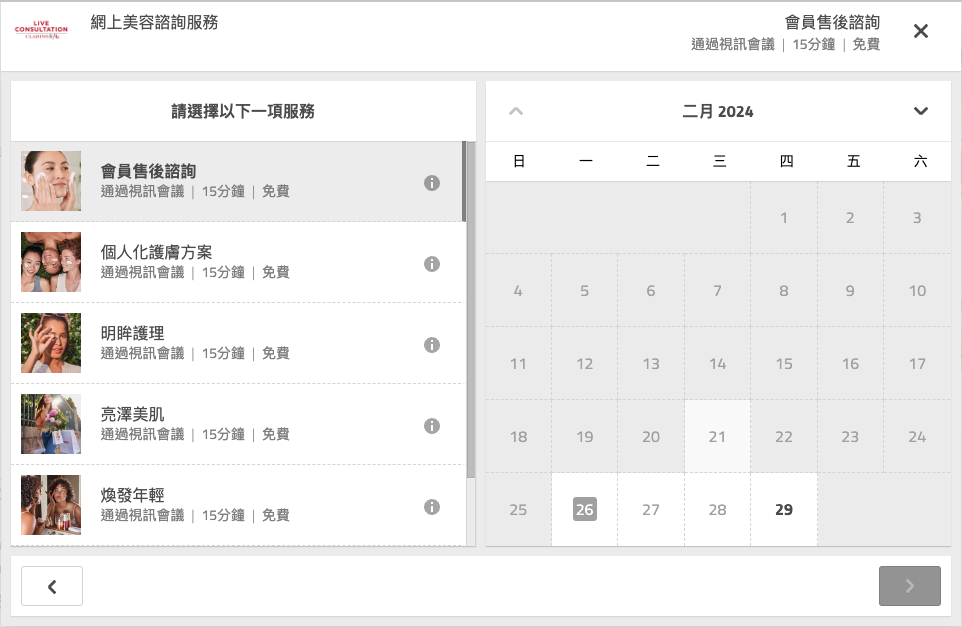Pick February 28 date
This screenshot has height=627, width=962.
click(717, 509)
